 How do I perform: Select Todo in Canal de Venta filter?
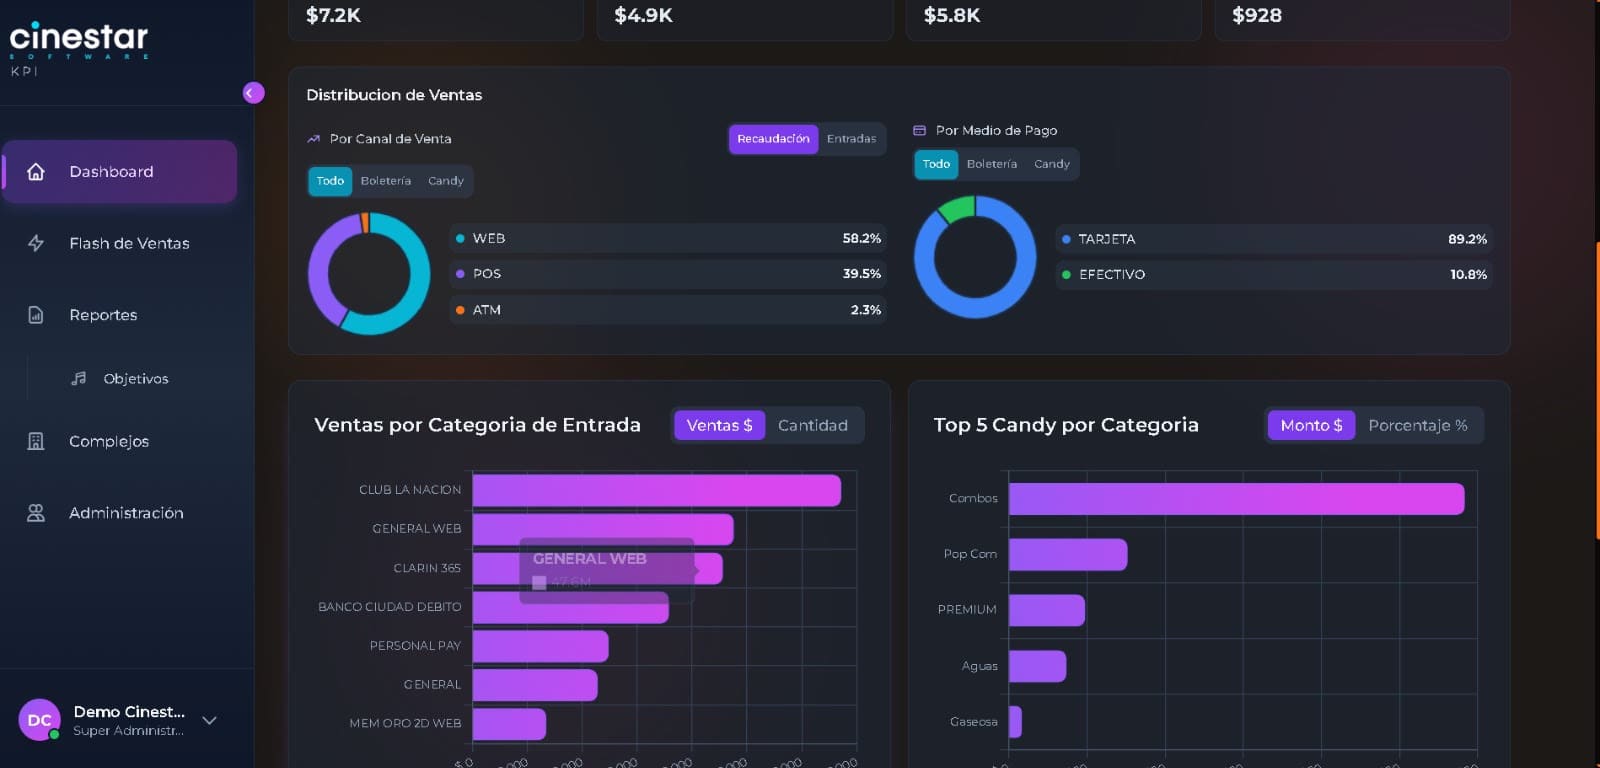pyautogui.click(x=330, y=181)
